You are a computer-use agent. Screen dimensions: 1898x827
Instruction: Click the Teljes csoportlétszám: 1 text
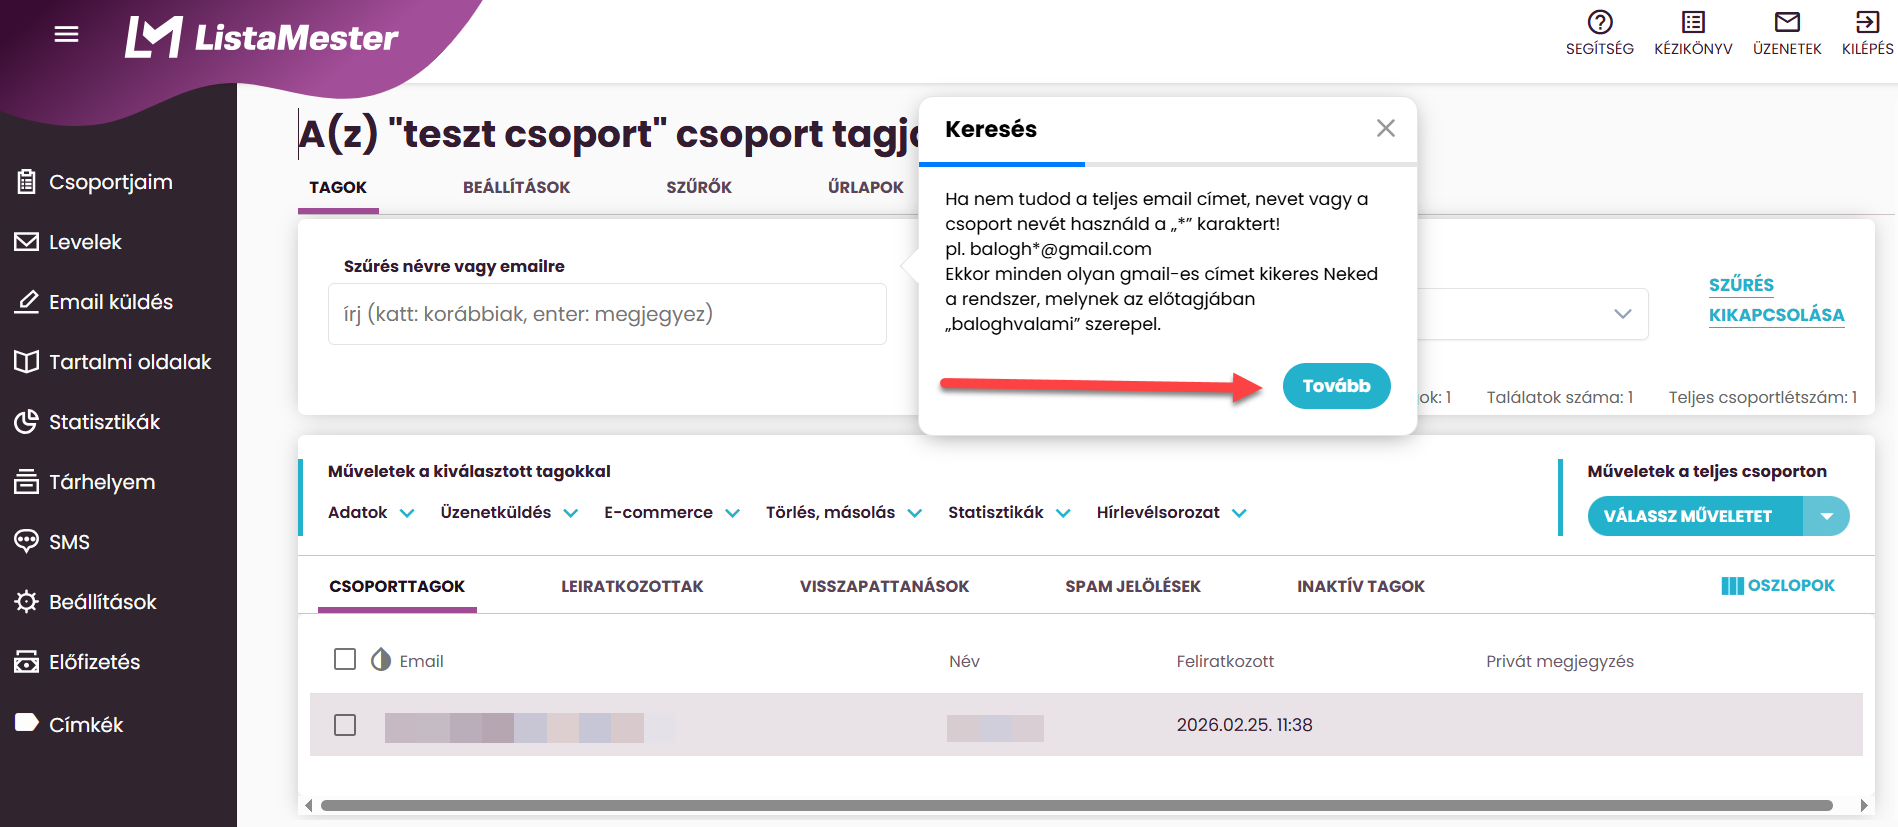[x=1762, y=397]
